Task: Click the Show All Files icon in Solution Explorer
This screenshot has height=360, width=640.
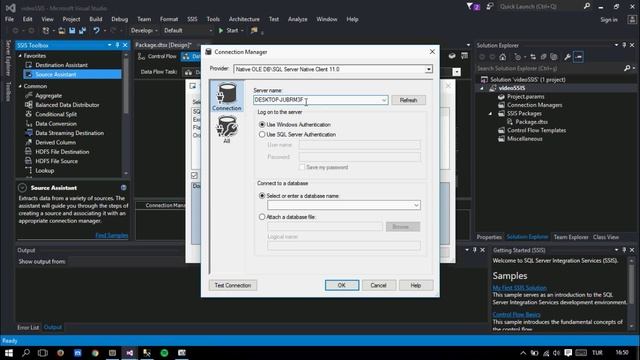Action: 554,57
